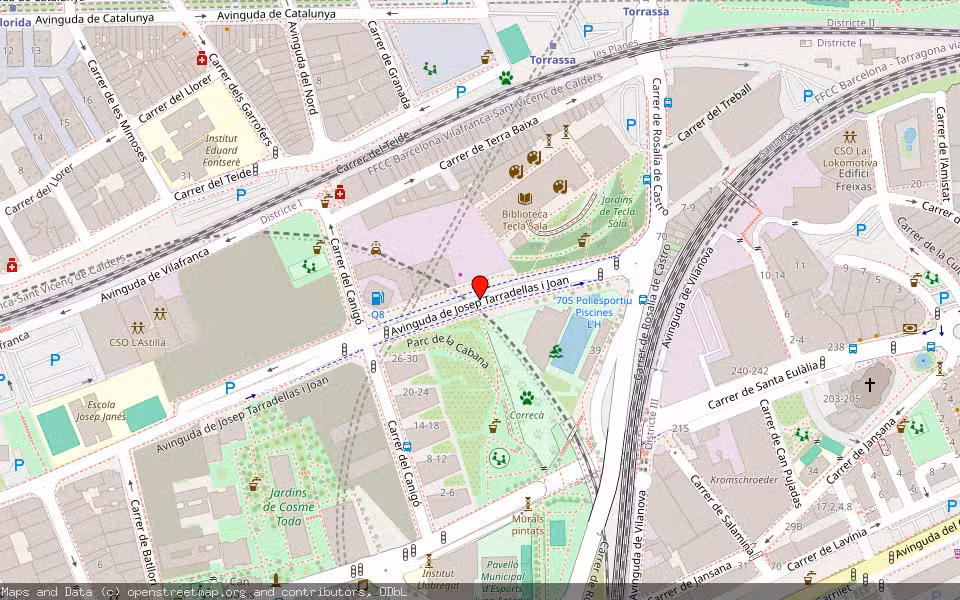Viewport: 960px width, 600px height.
Task: Click the church cross icon near Carrer de Jansana
Action: tap(869, 384)
